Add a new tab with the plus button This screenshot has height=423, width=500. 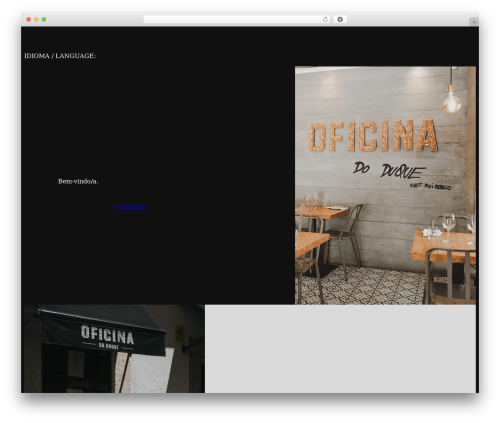[x=474, y=22]
